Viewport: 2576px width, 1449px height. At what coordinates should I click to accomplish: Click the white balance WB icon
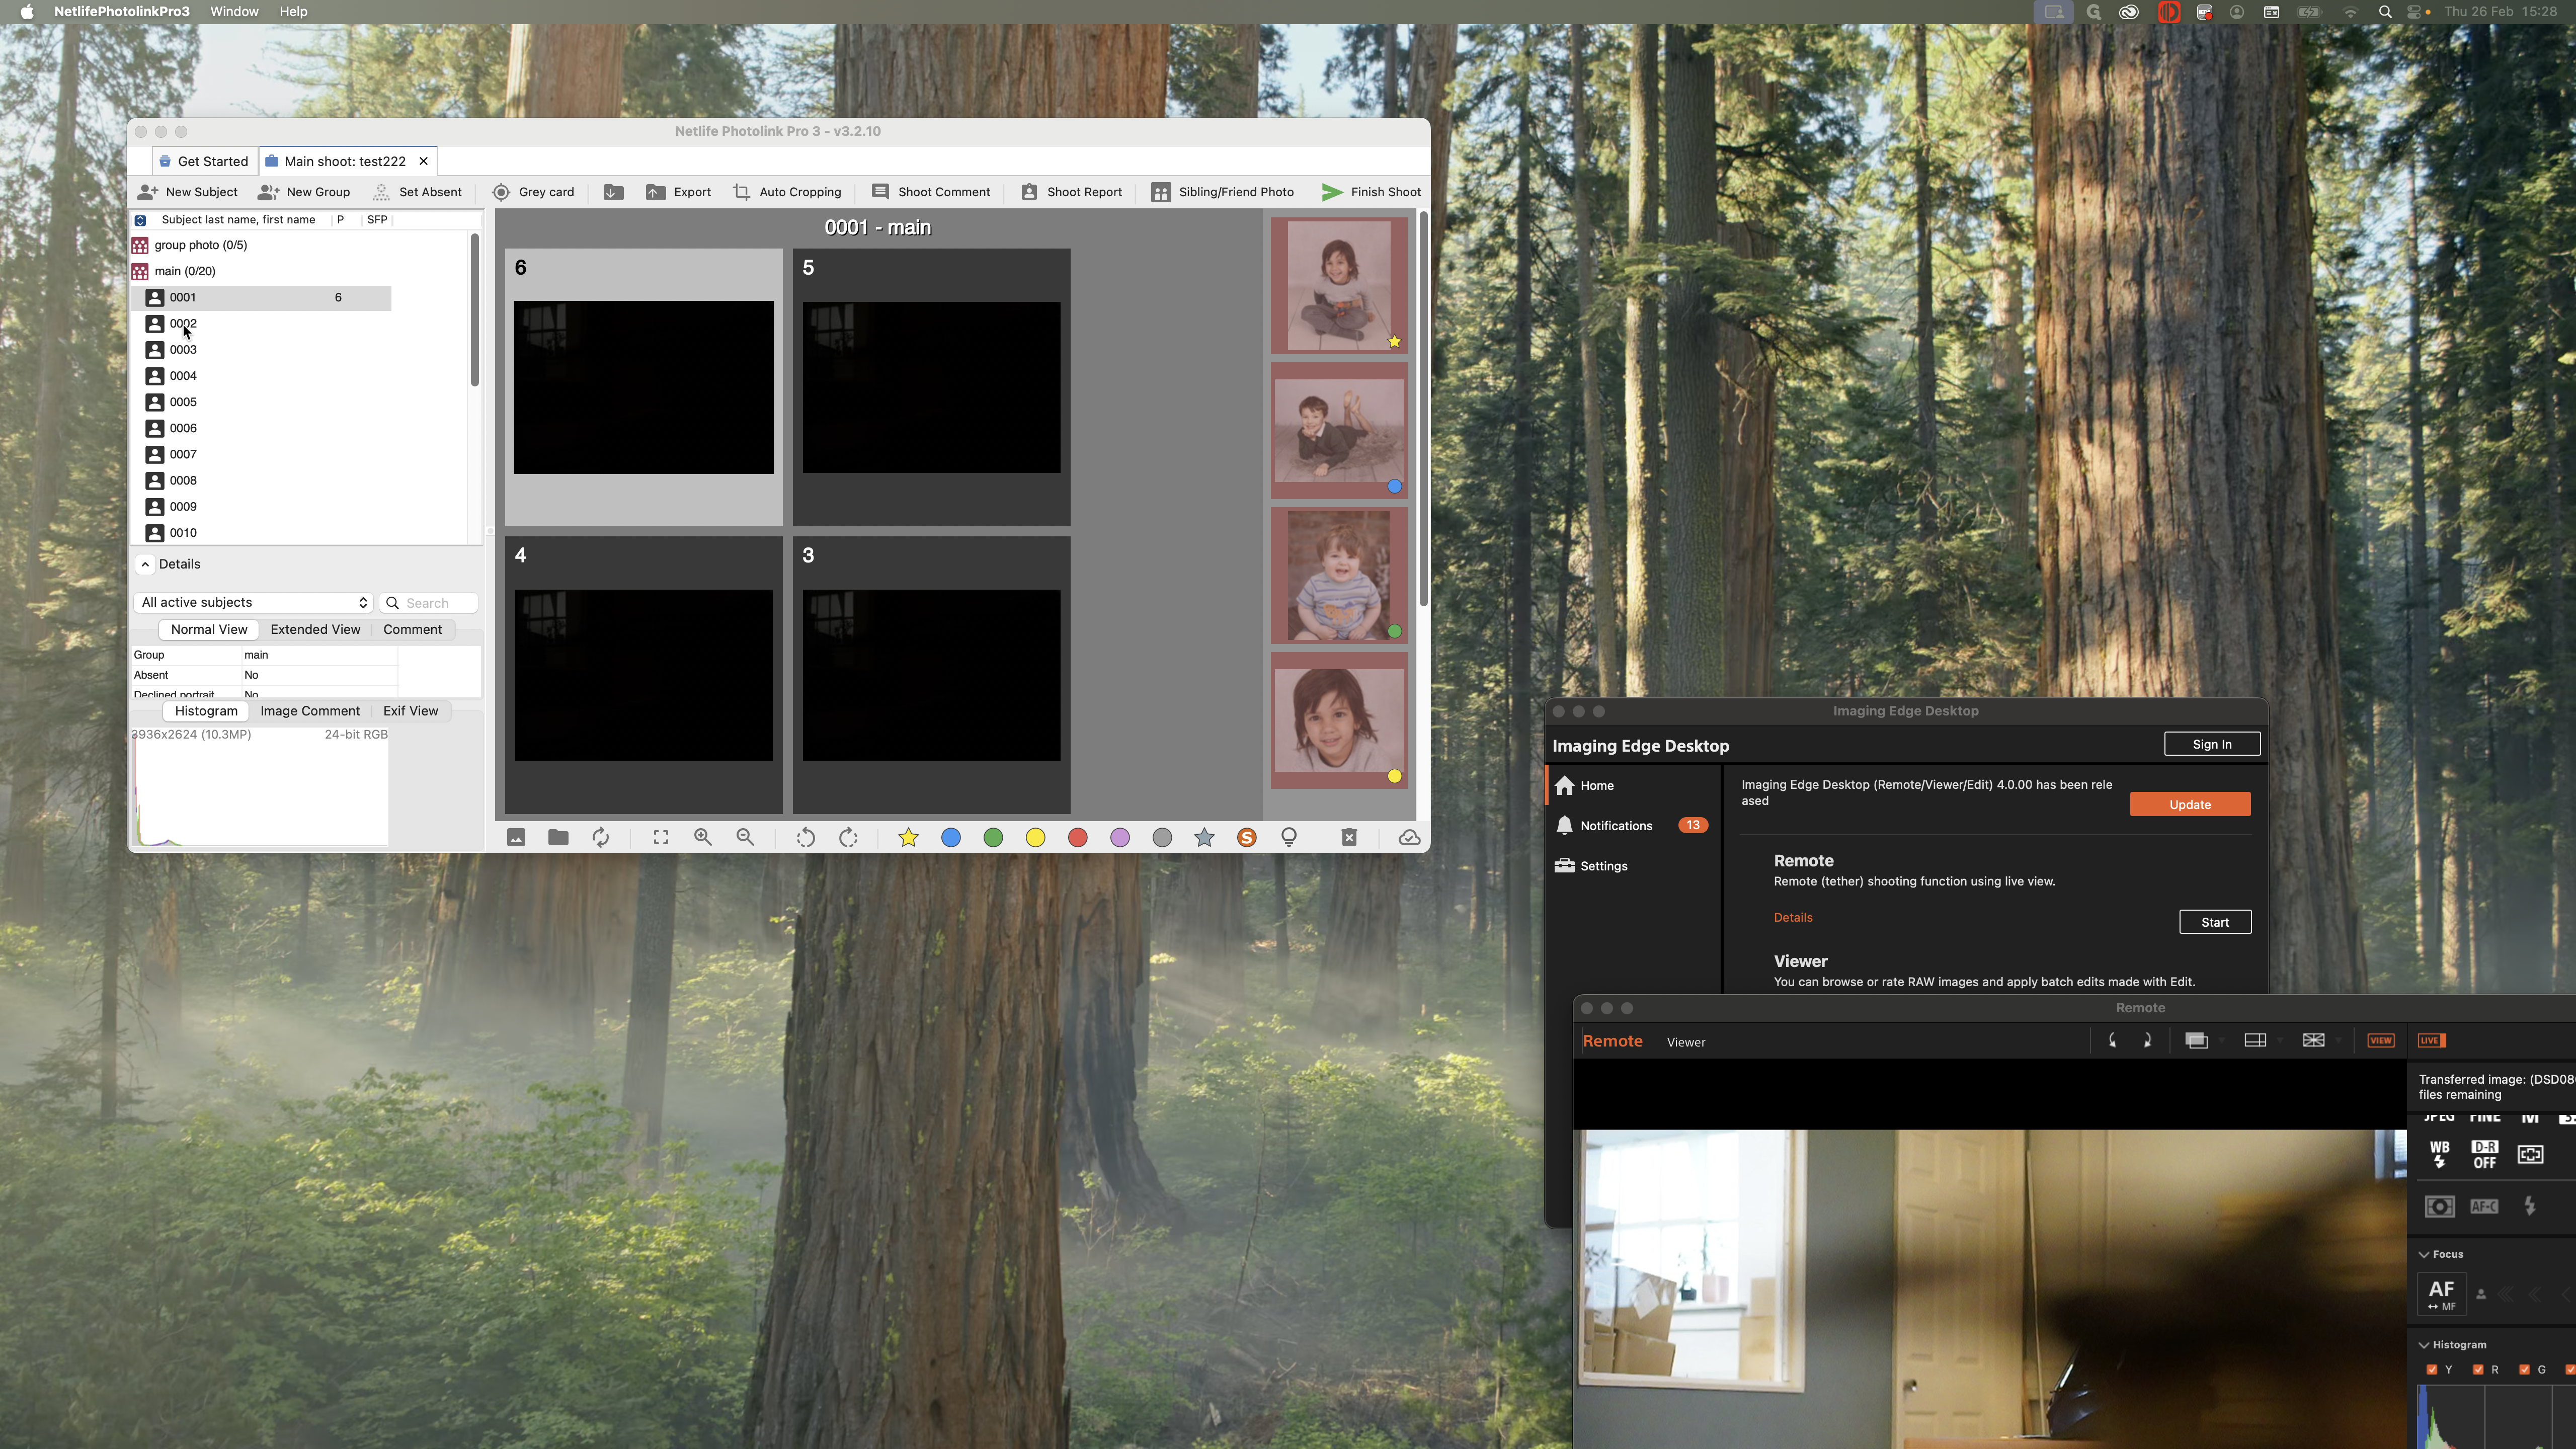pos(2439,1154)
